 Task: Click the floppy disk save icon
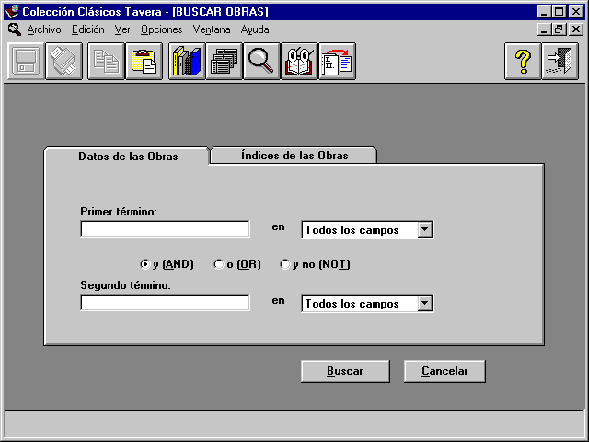click(x=26, y=61)
